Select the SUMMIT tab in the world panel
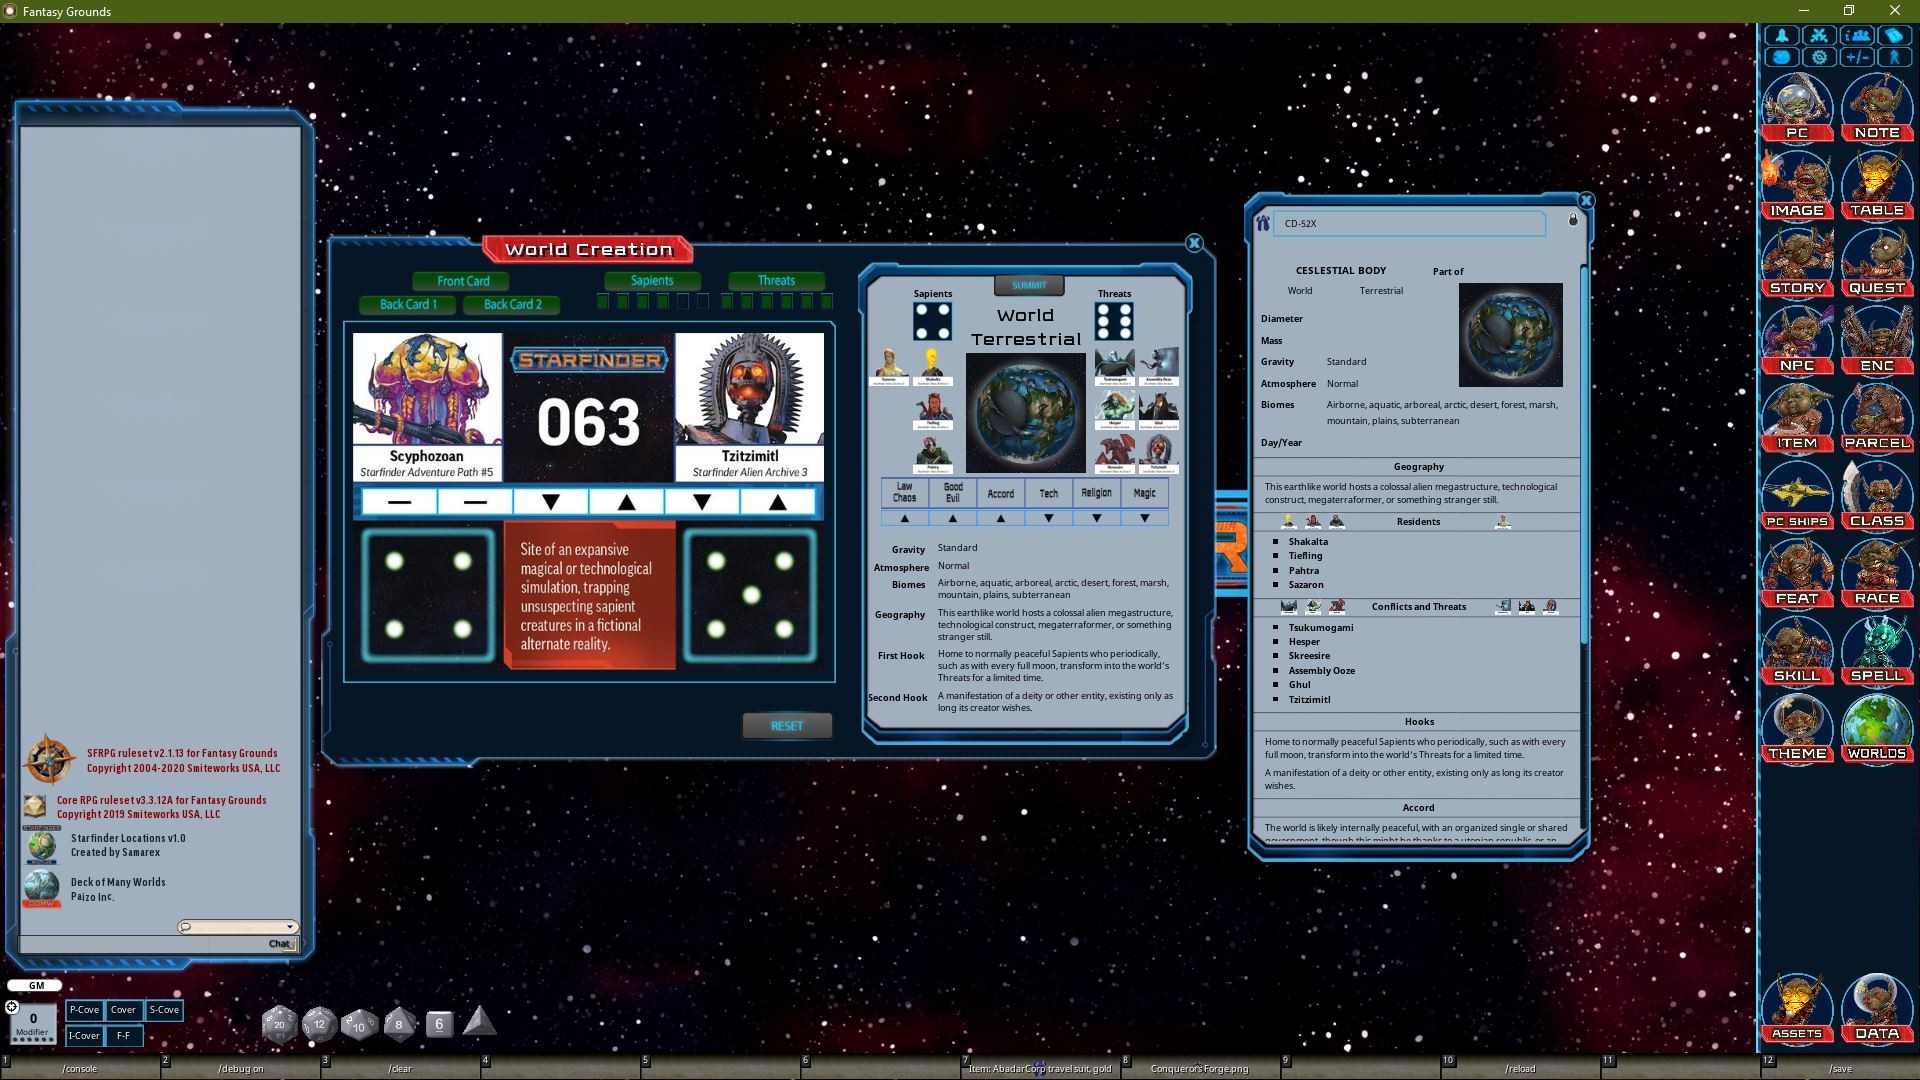Viewport: 1920px width, 1080px height. pyautogui.click(x=1028, y=285)
